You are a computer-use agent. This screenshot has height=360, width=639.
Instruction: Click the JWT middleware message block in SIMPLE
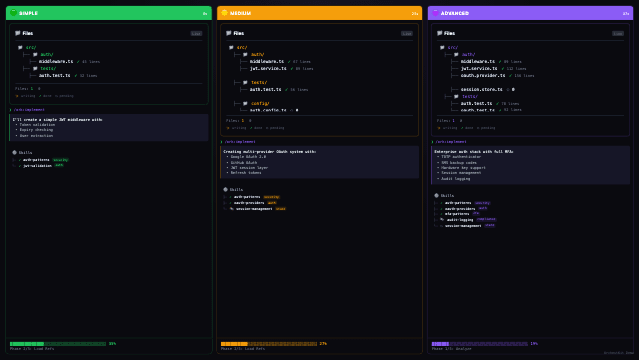[x=109, y=128]
